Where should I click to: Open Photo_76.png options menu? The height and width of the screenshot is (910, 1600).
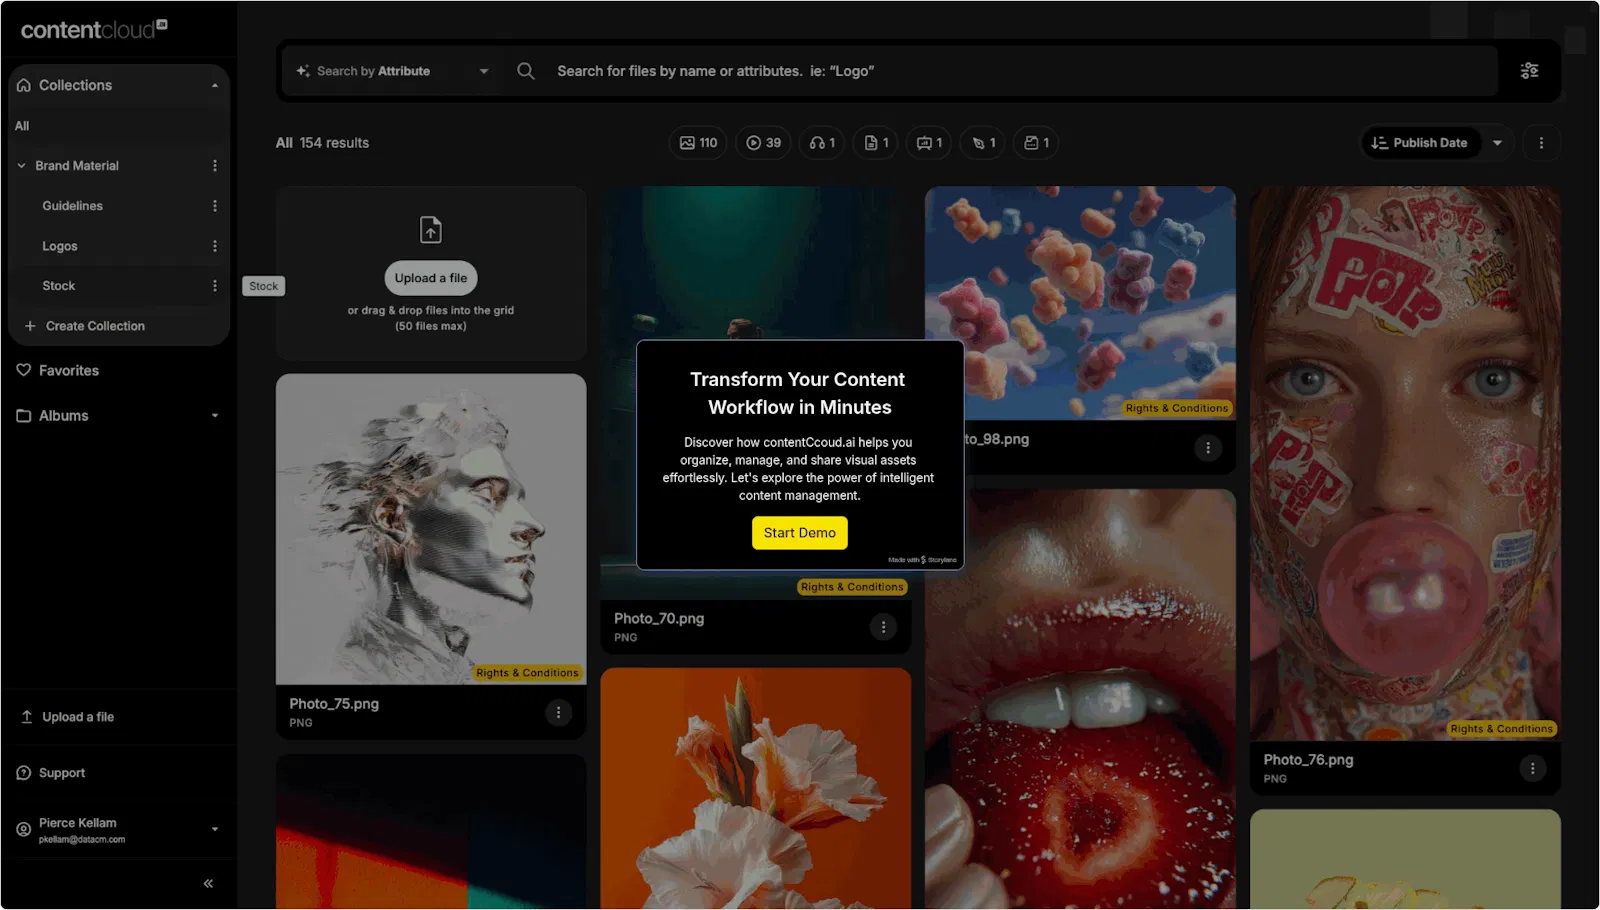point(1532,768)
